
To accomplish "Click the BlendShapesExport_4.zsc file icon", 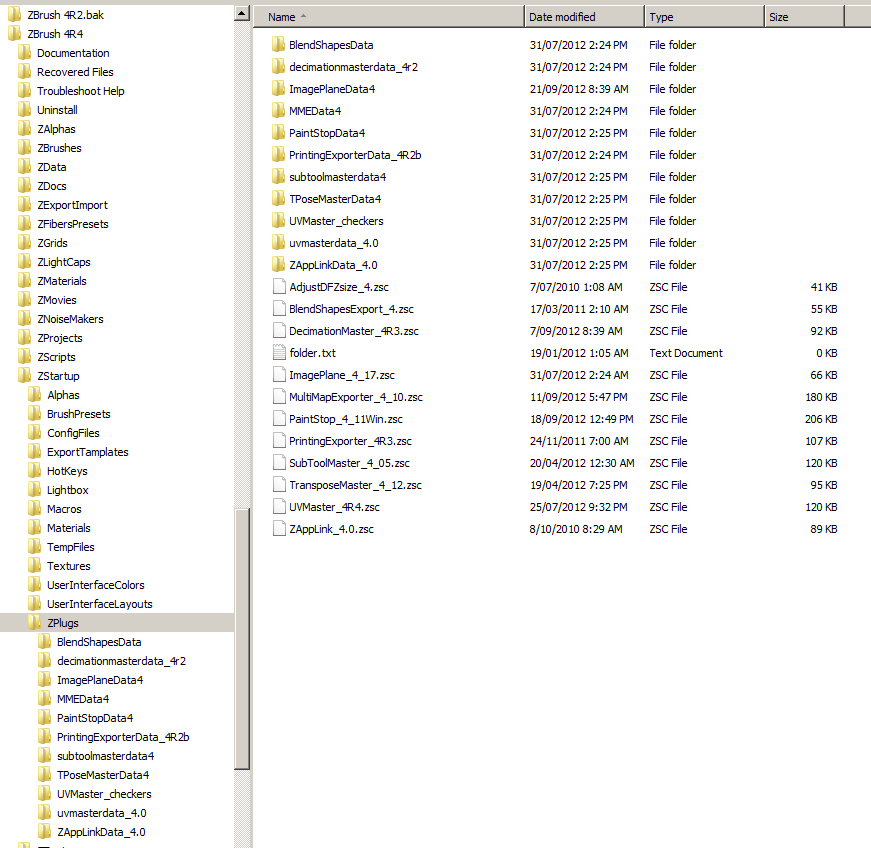I will click(279, 309).
